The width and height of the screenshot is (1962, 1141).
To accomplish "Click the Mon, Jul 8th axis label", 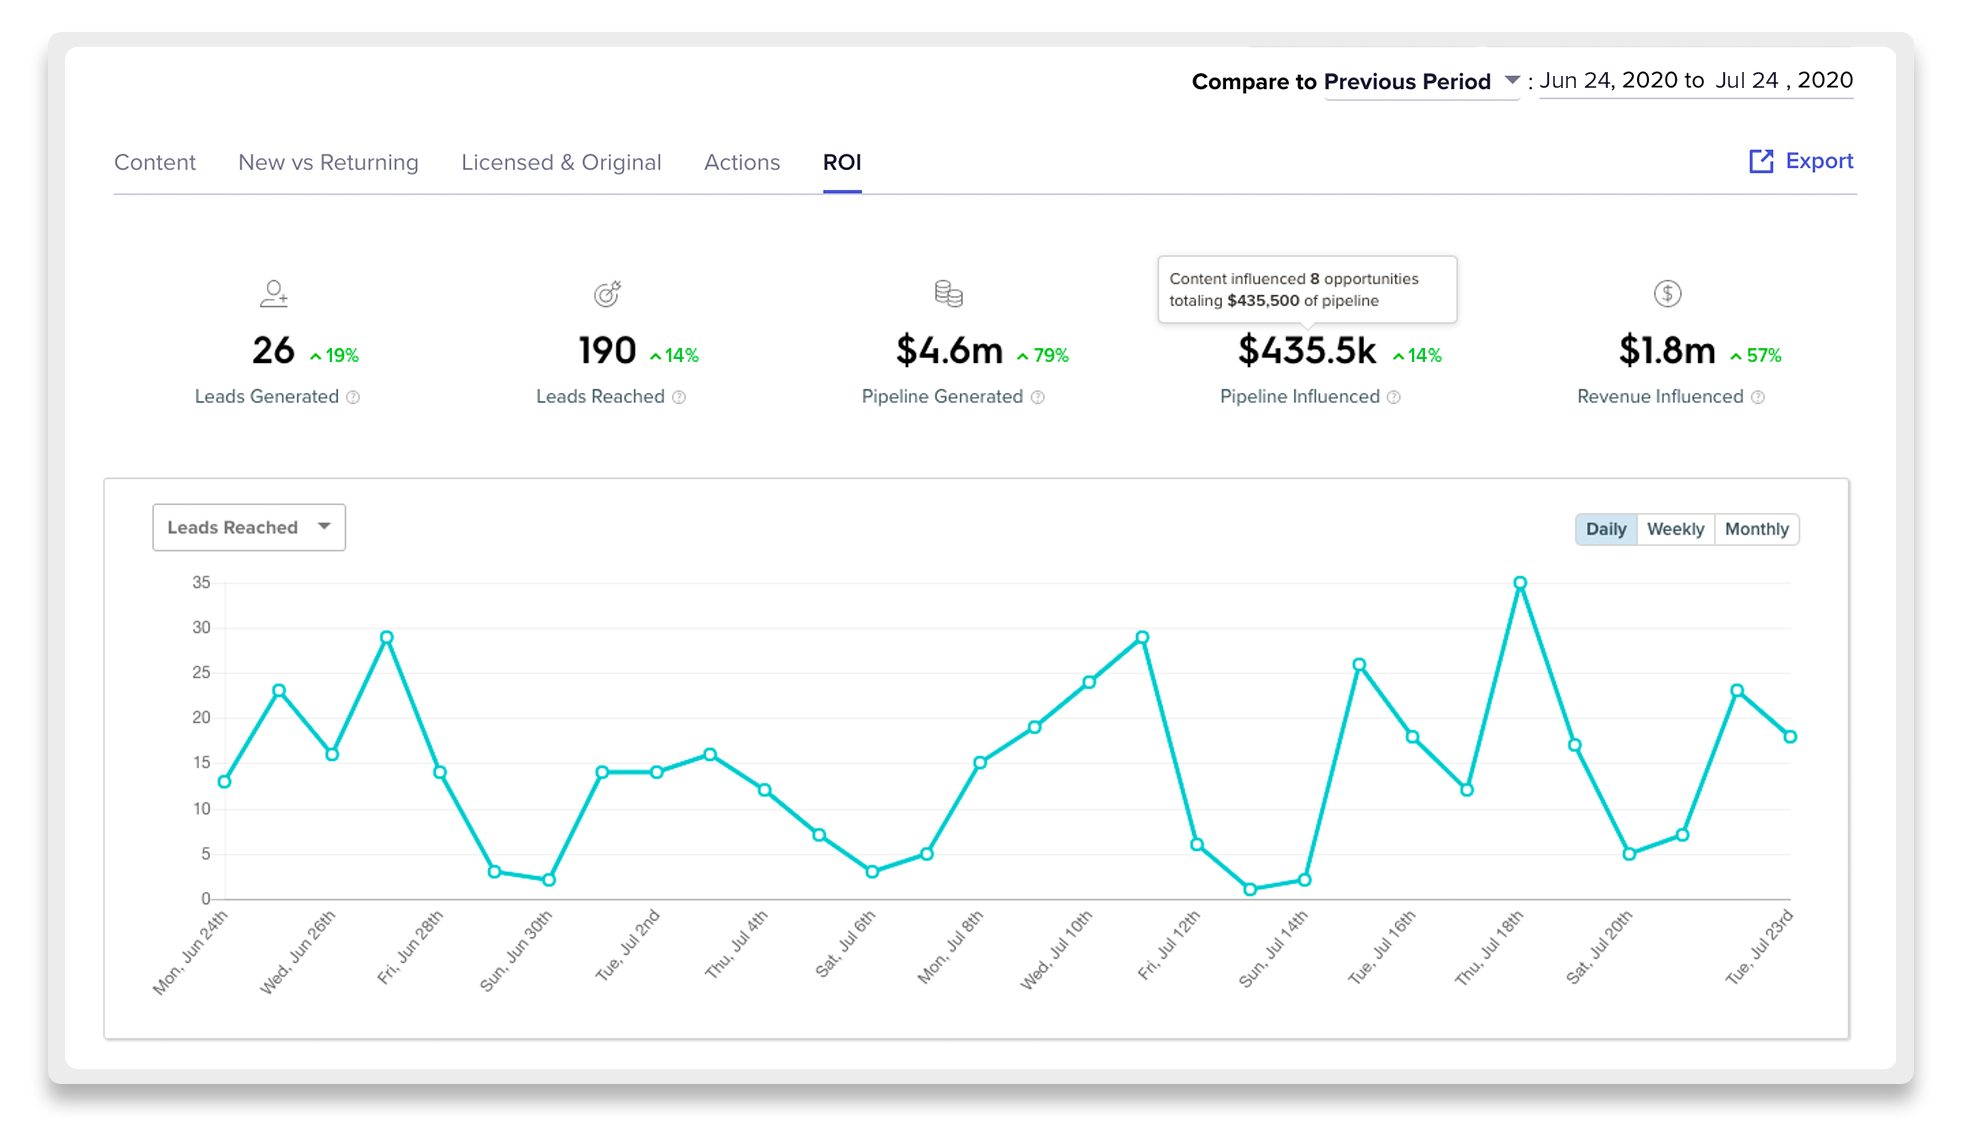I will click(950, 947).
